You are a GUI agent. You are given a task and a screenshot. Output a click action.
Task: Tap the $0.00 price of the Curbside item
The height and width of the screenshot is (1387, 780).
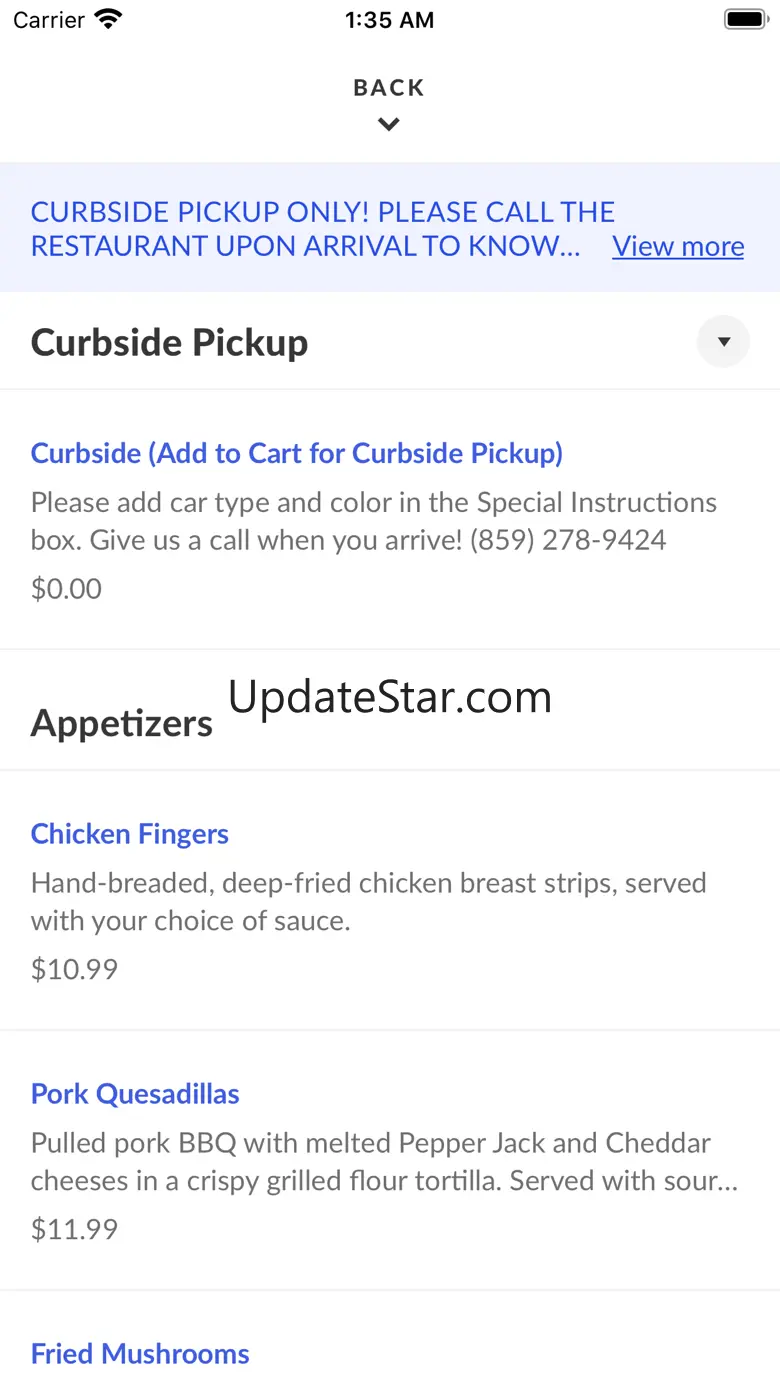(x=66, y=588)
